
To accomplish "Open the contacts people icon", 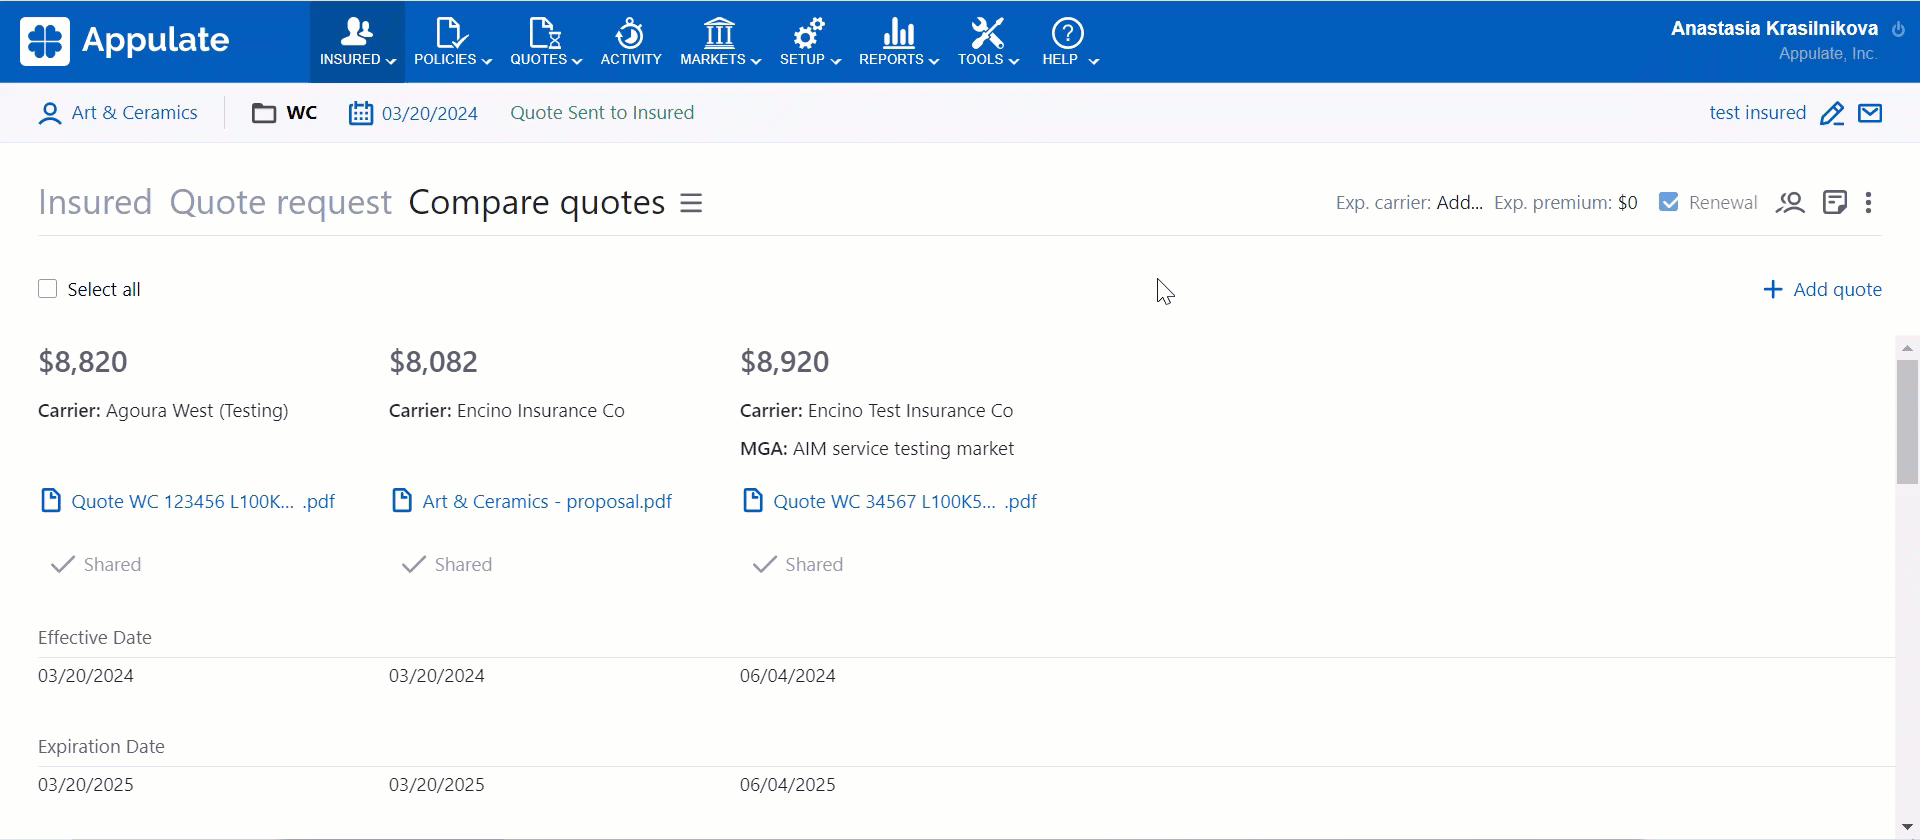I will [x=1789, y=203].
